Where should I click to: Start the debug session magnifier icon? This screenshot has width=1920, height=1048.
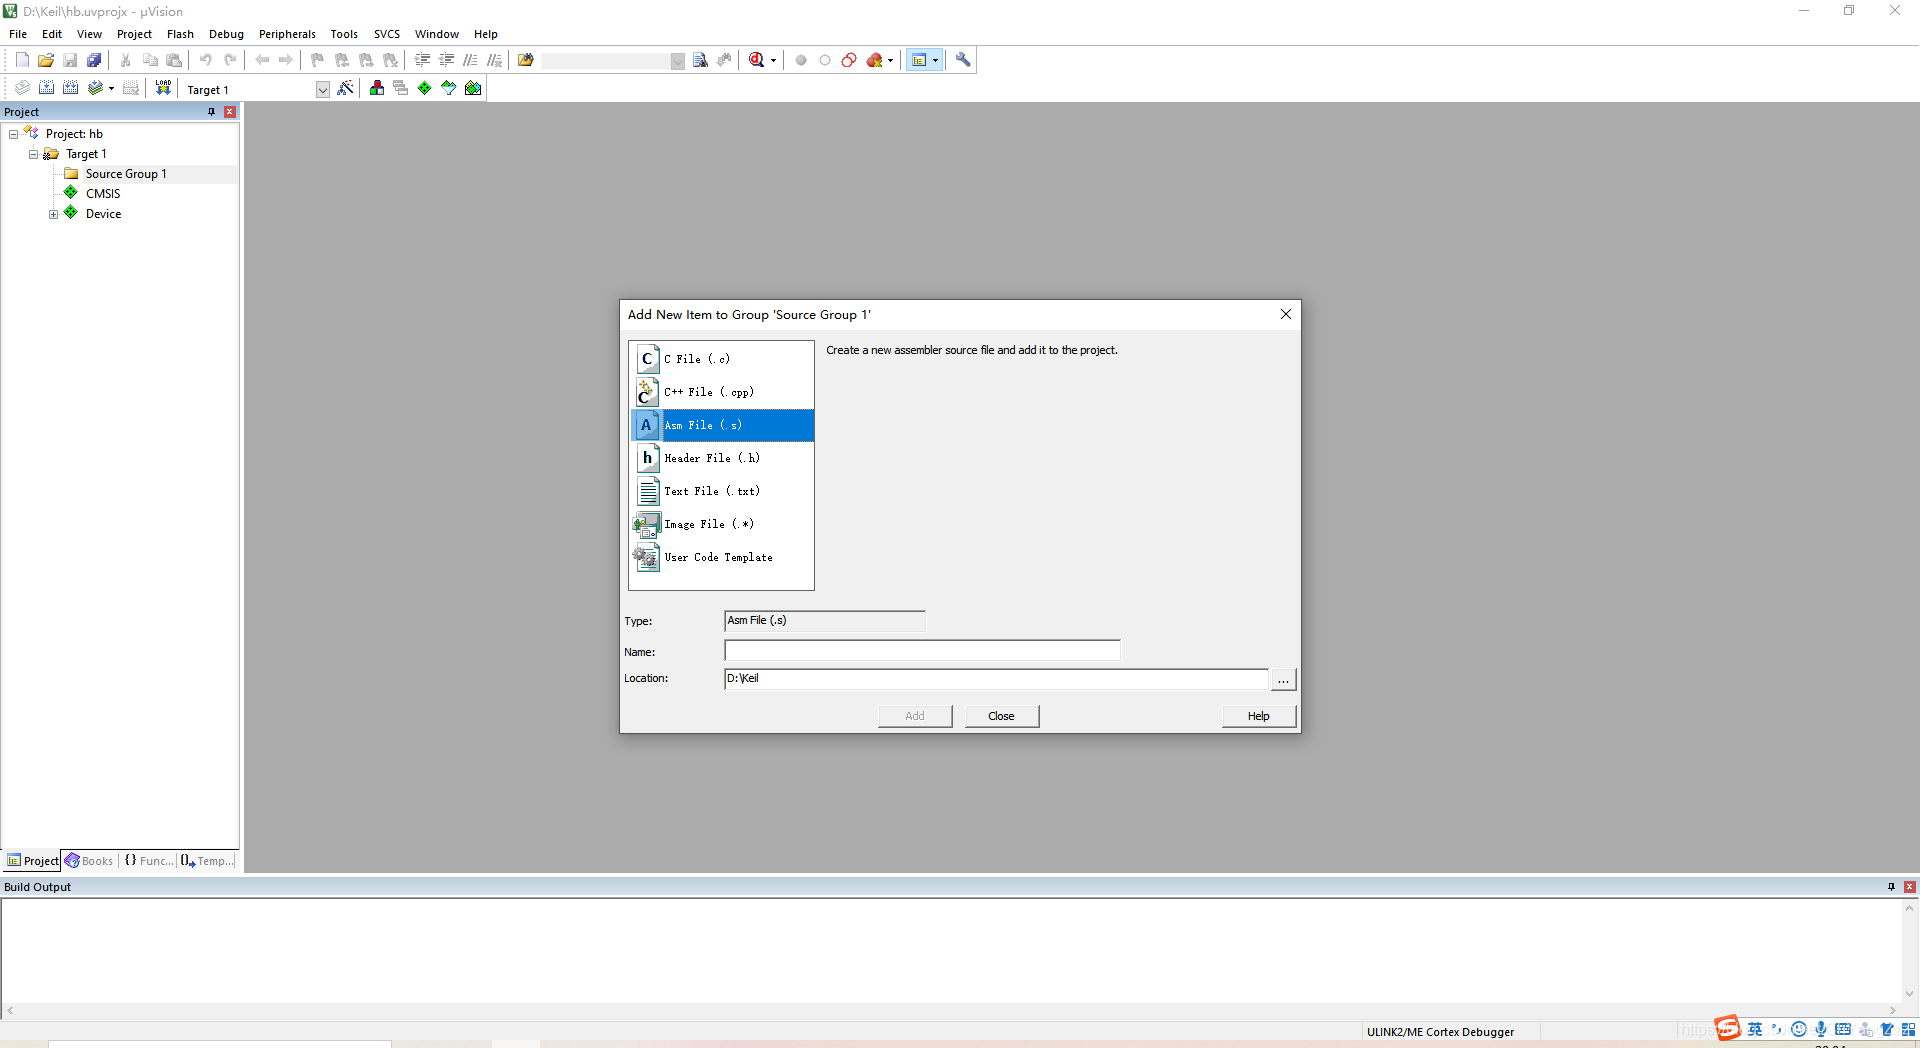(757, 60)
